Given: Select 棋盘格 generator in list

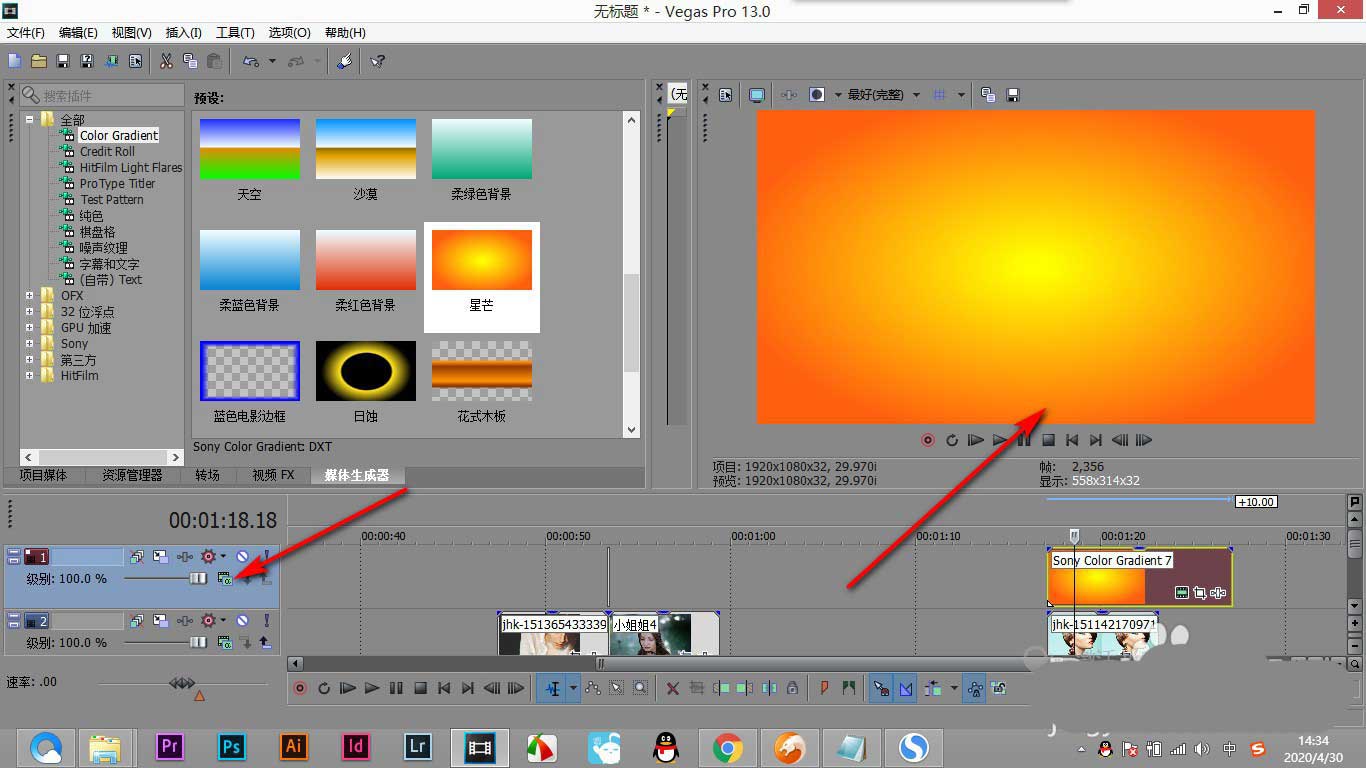Looking at the screenshot, I should tap(97, 232).
